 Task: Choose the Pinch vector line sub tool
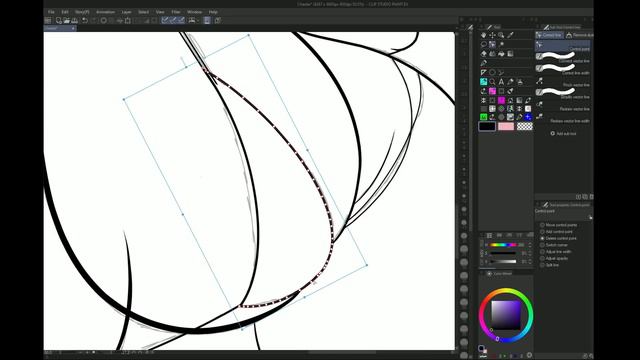click(563, 82)
